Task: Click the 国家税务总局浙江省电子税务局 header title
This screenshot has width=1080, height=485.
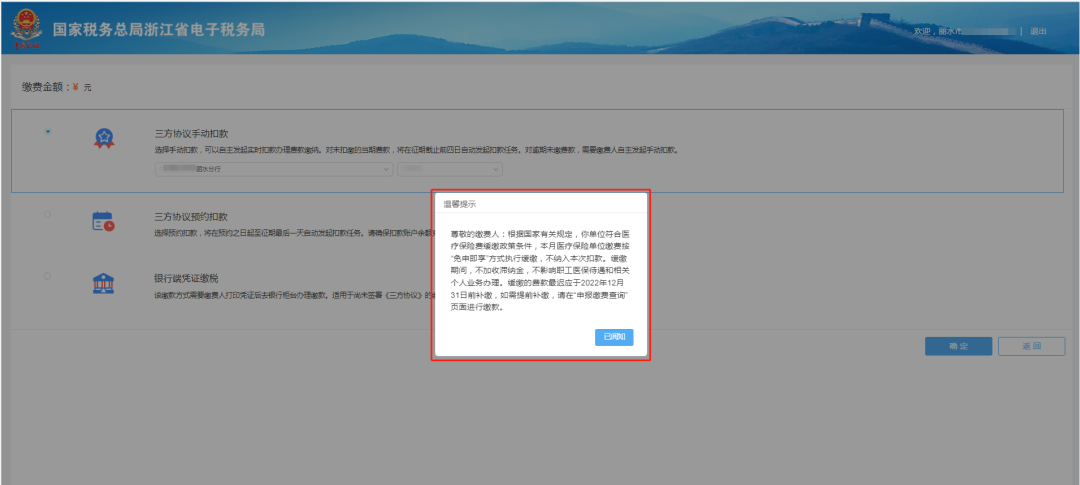Action: click(158, 30)
